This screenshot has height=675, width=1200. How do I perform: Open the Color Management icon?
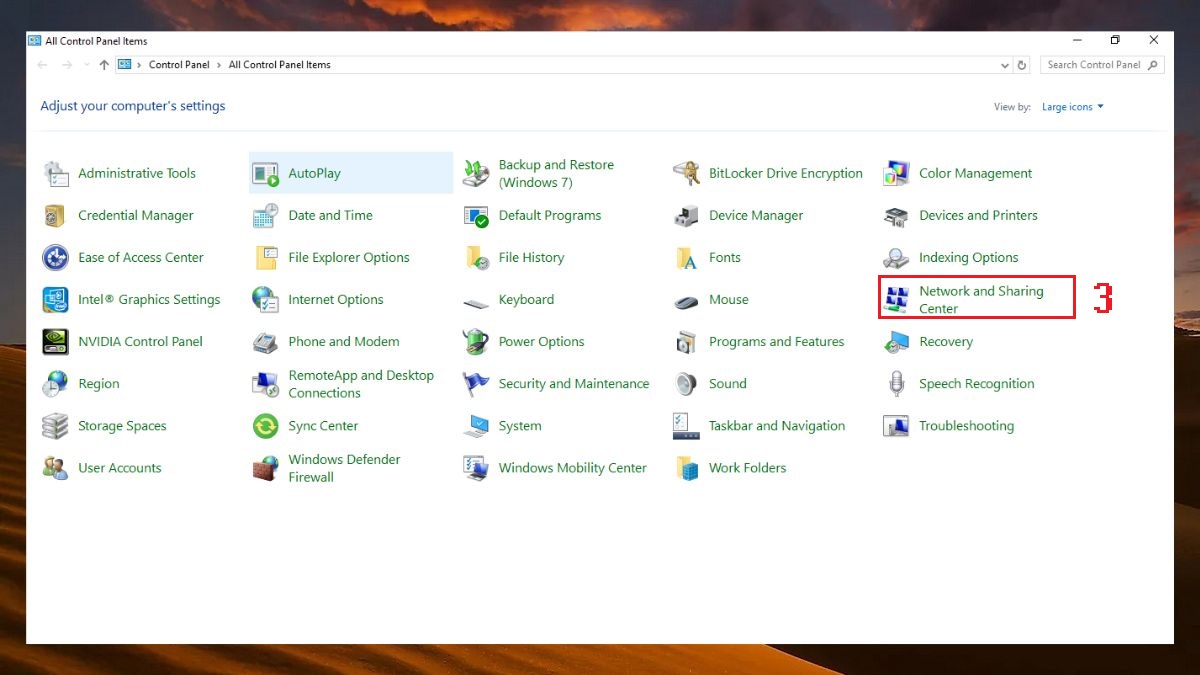click(896, 173)
